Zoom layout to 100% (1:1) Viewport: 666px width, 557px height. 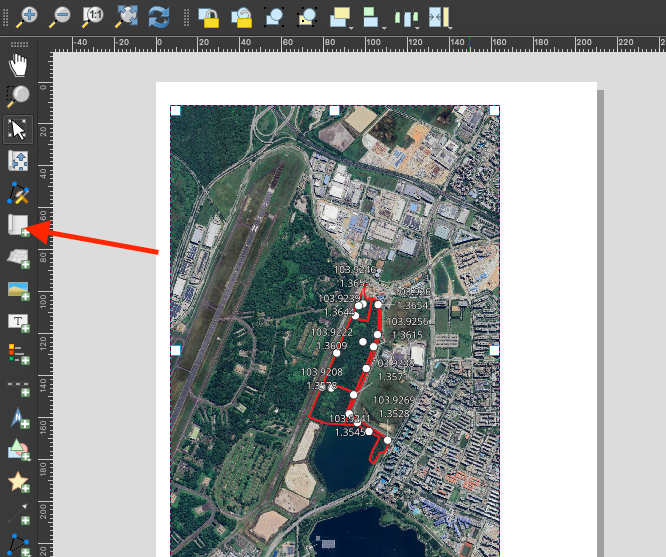click(93, 16)
